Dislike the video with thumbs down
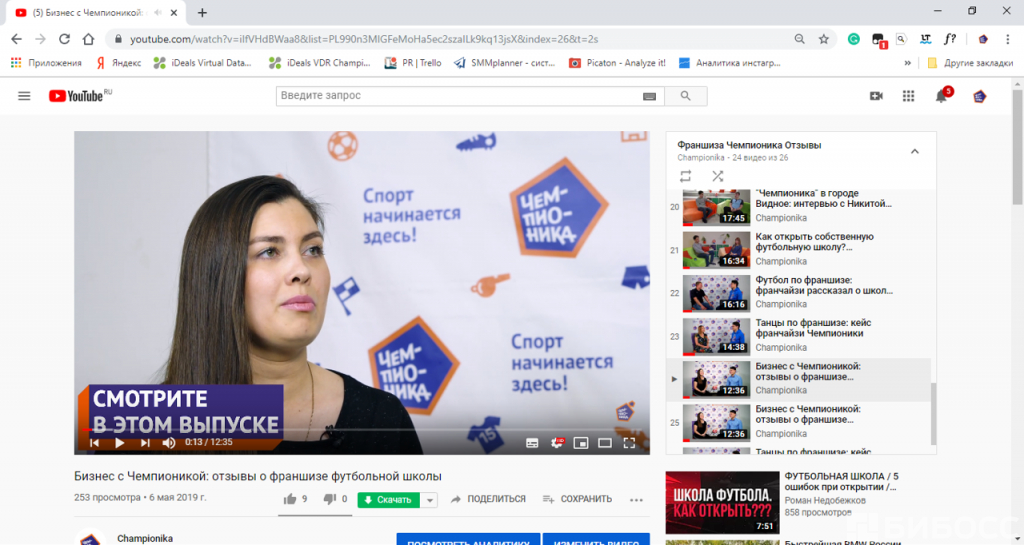Viewport: 1024px width, 545px height. tap(329, 499)
